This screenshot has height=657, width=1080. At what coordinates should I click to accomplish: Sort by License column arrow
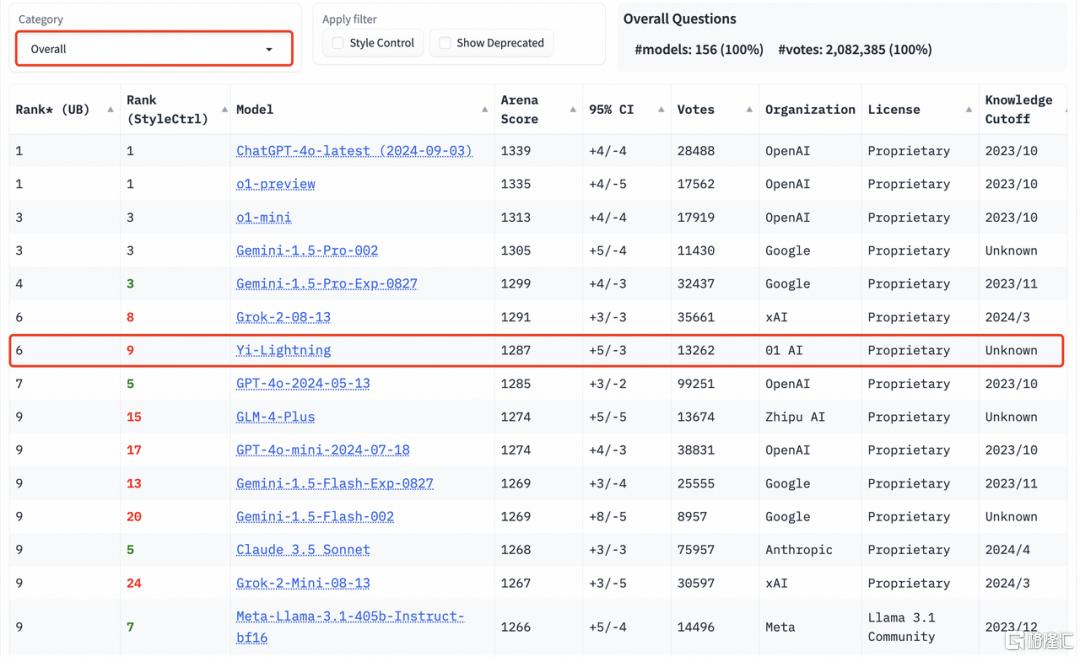[x=968, y=110]
